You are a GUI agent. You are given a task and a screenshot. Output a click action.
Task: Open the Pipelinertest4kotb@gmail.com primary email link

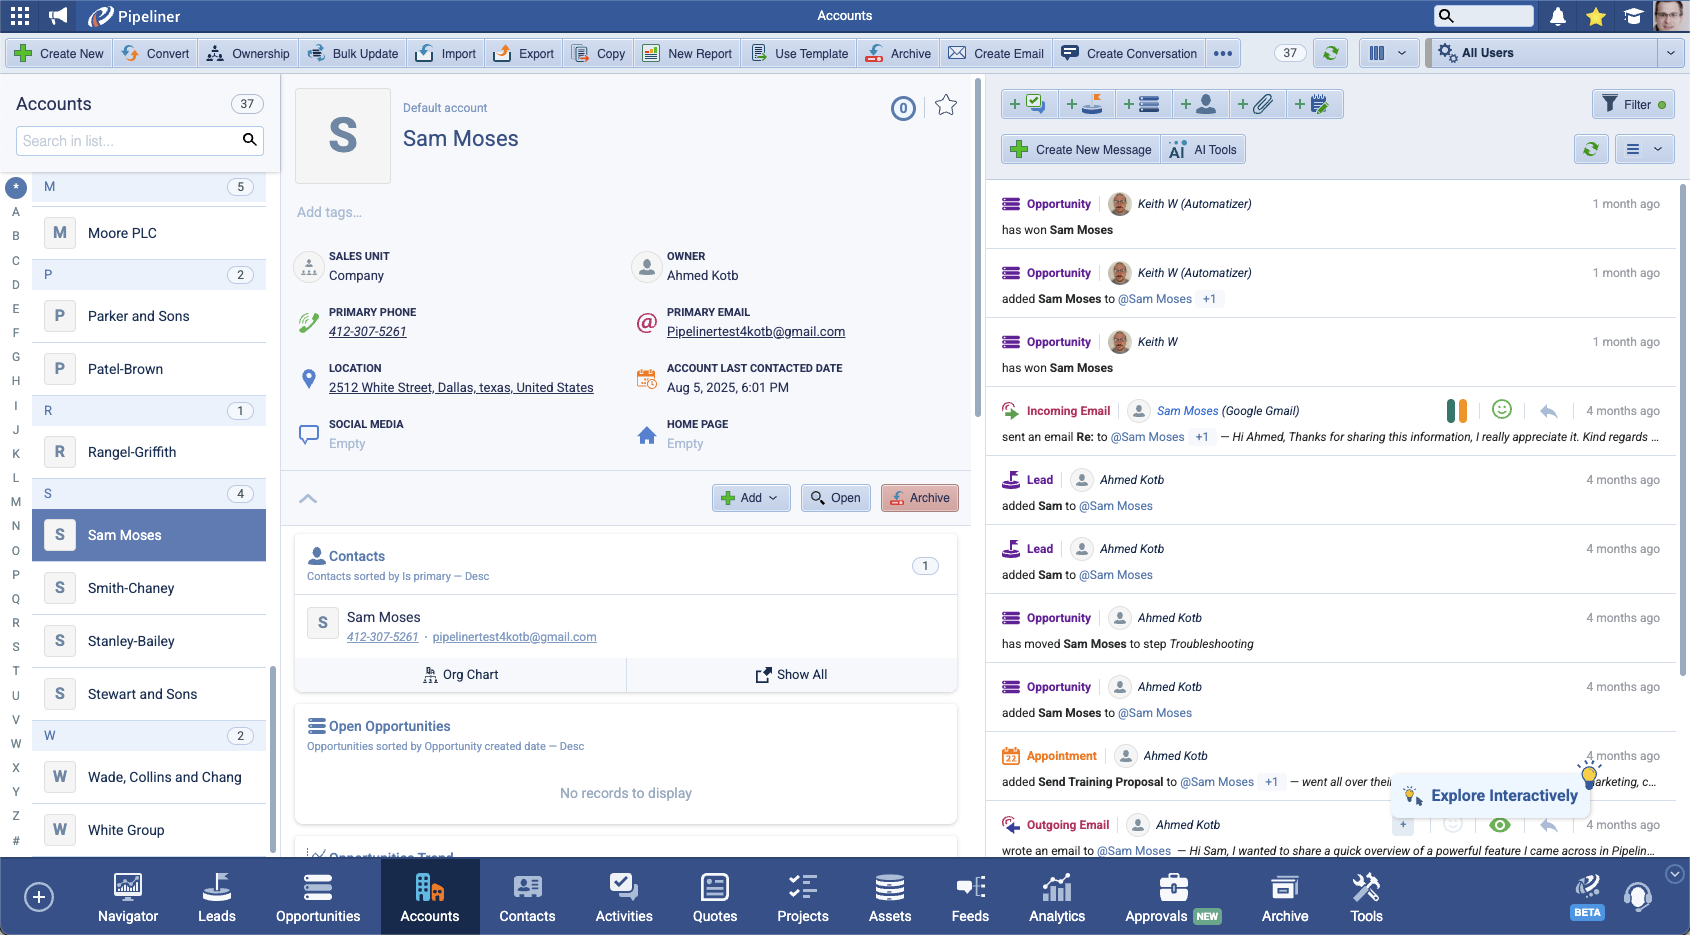pyautogui.click(x=756, y=332)
